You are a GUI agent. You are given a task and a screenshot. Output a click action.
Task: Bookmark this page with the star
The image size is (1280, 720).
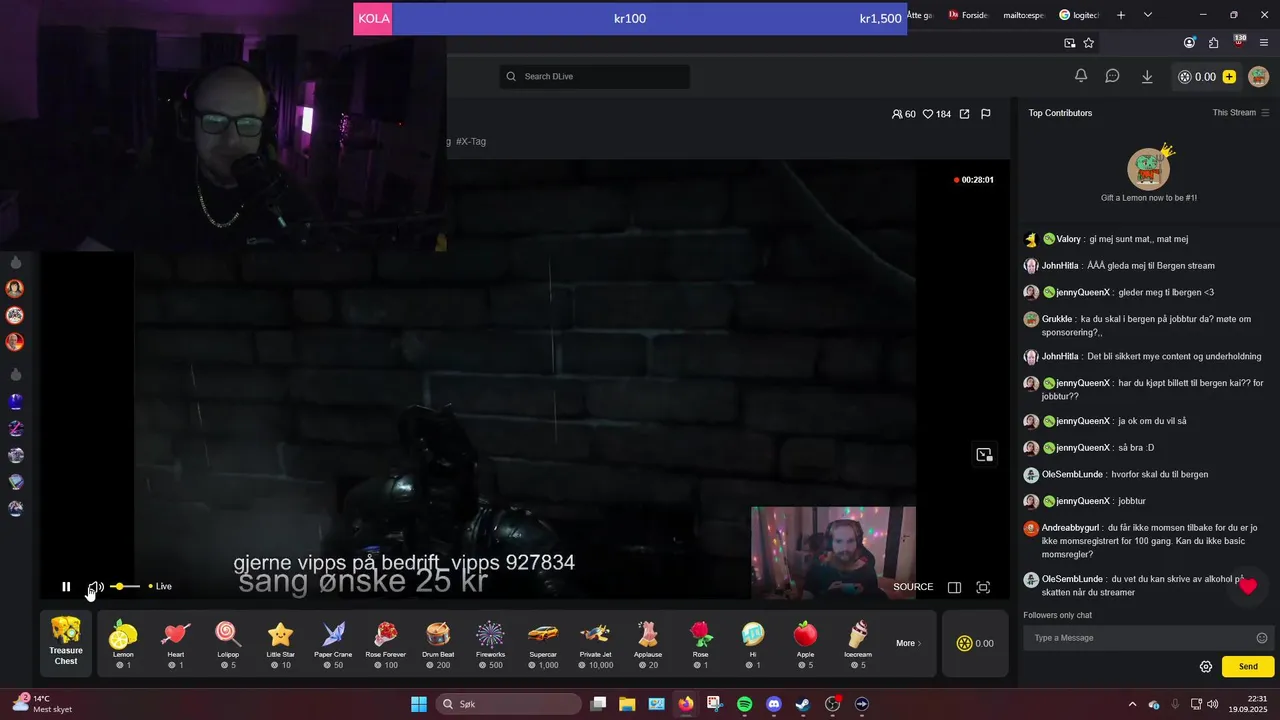1089,43
